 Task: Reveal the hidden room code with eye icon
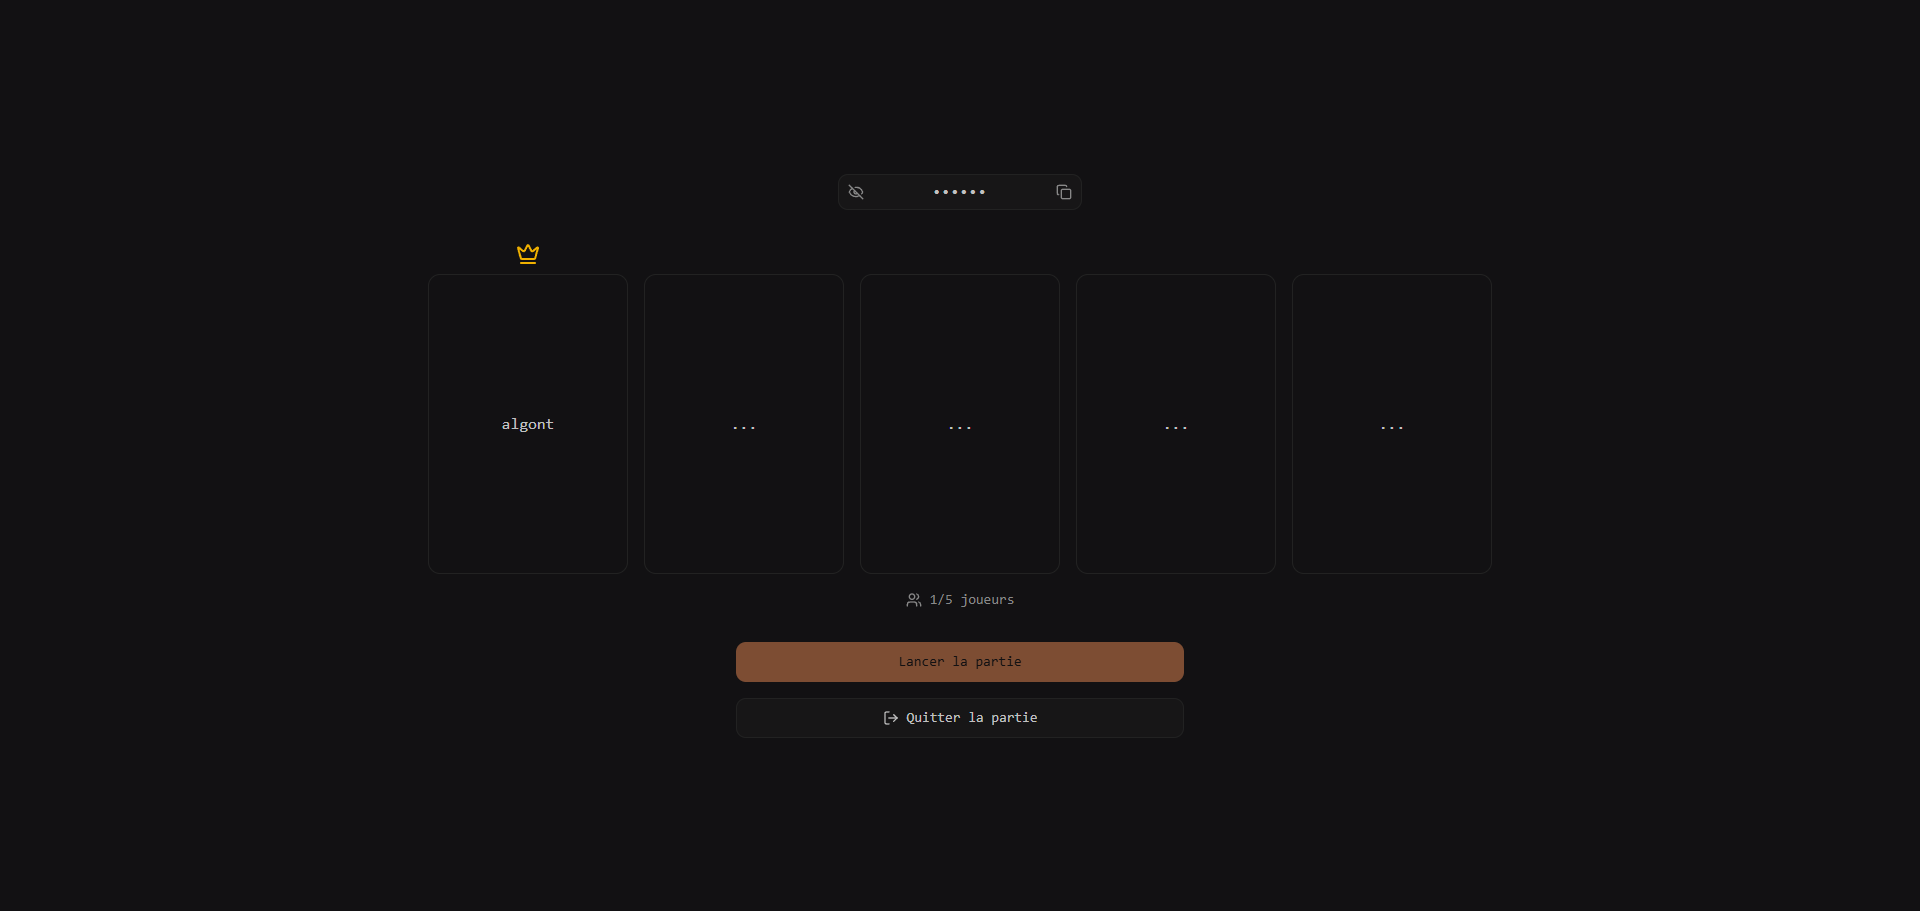[x=856, y=192]
